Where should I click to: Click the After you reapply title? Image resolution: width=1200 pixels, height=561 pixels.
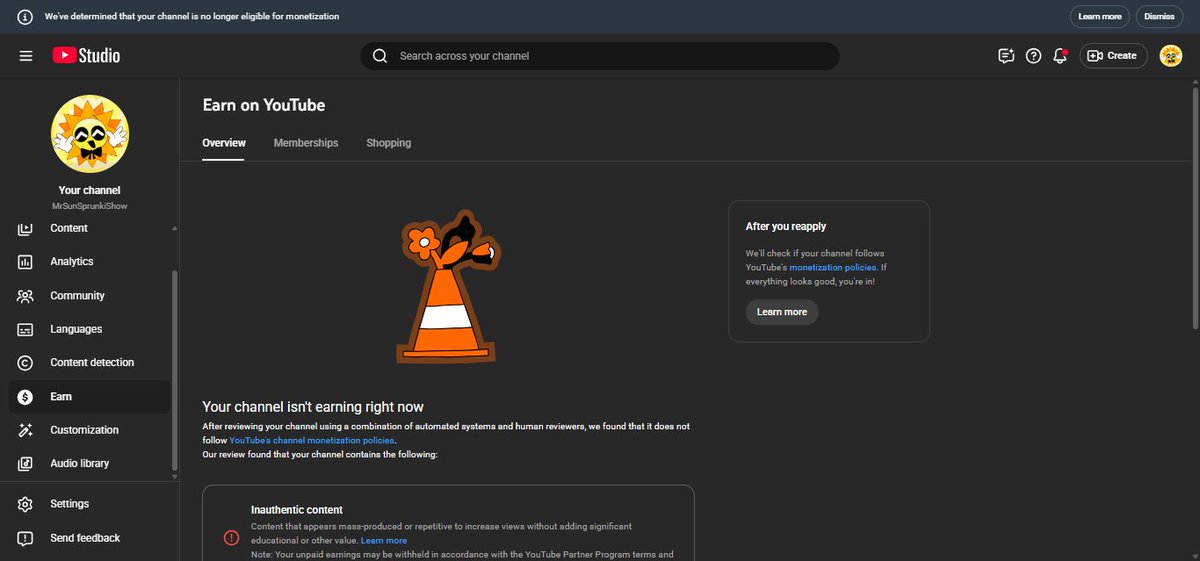[x=786, y=227]
